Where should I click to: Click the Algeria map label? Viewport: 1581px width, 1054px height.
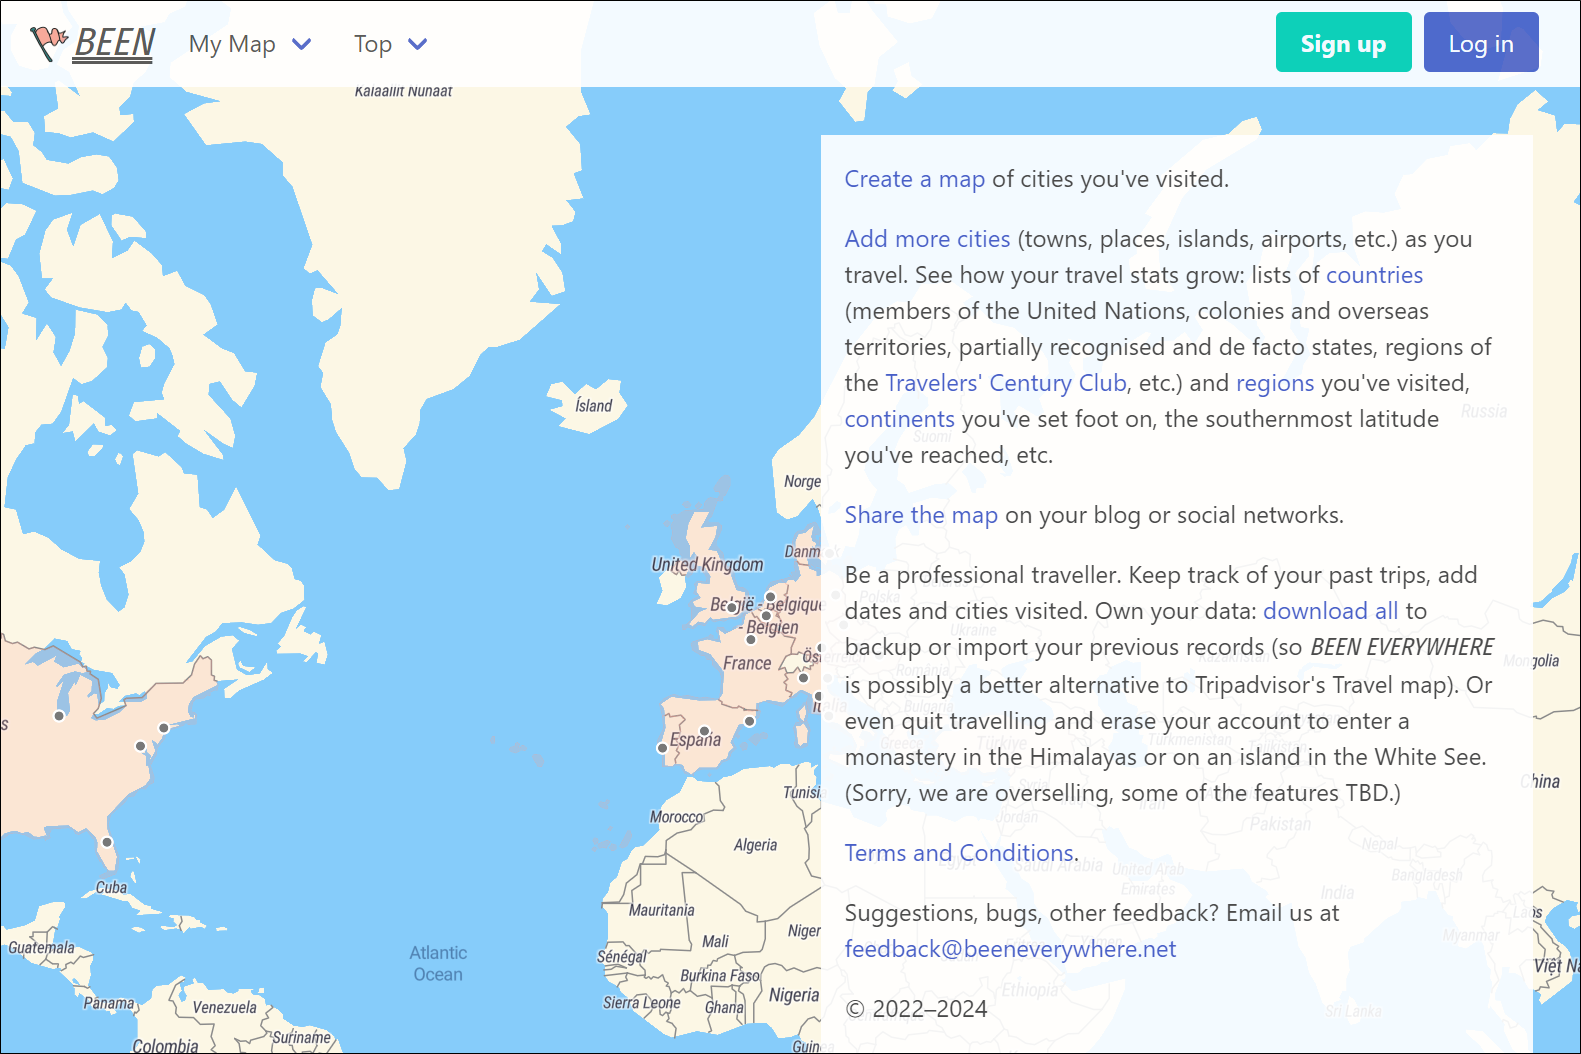(755, 845)
